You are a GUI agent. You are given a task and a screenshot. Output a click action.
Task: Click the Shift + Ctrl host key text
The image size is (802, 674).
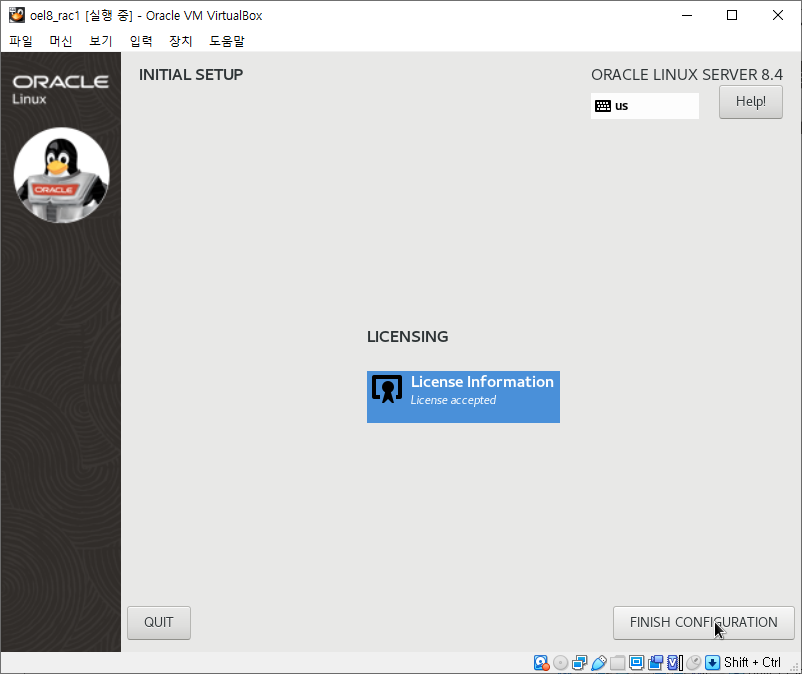click(x=752, y=663)
